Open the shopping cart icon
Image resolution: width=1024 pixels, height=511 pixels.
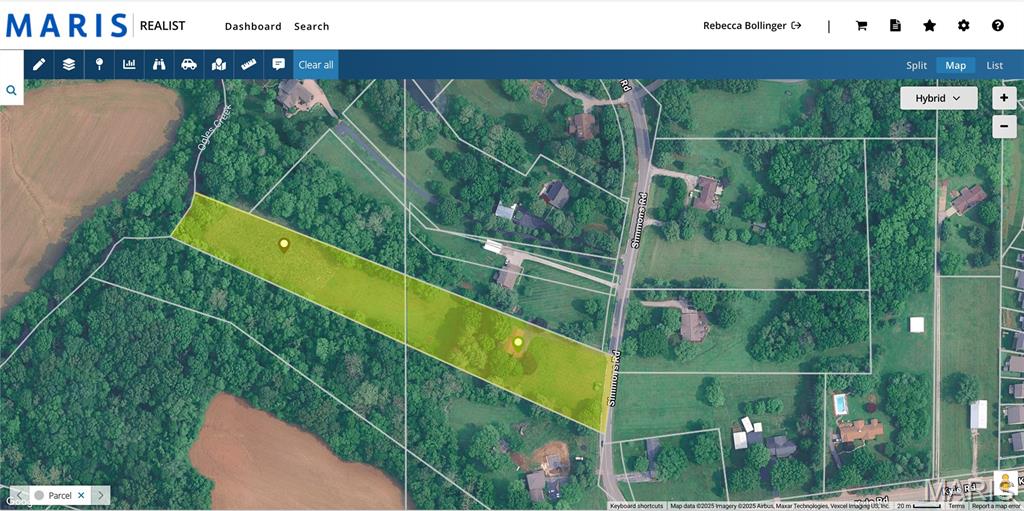(861, 25)
